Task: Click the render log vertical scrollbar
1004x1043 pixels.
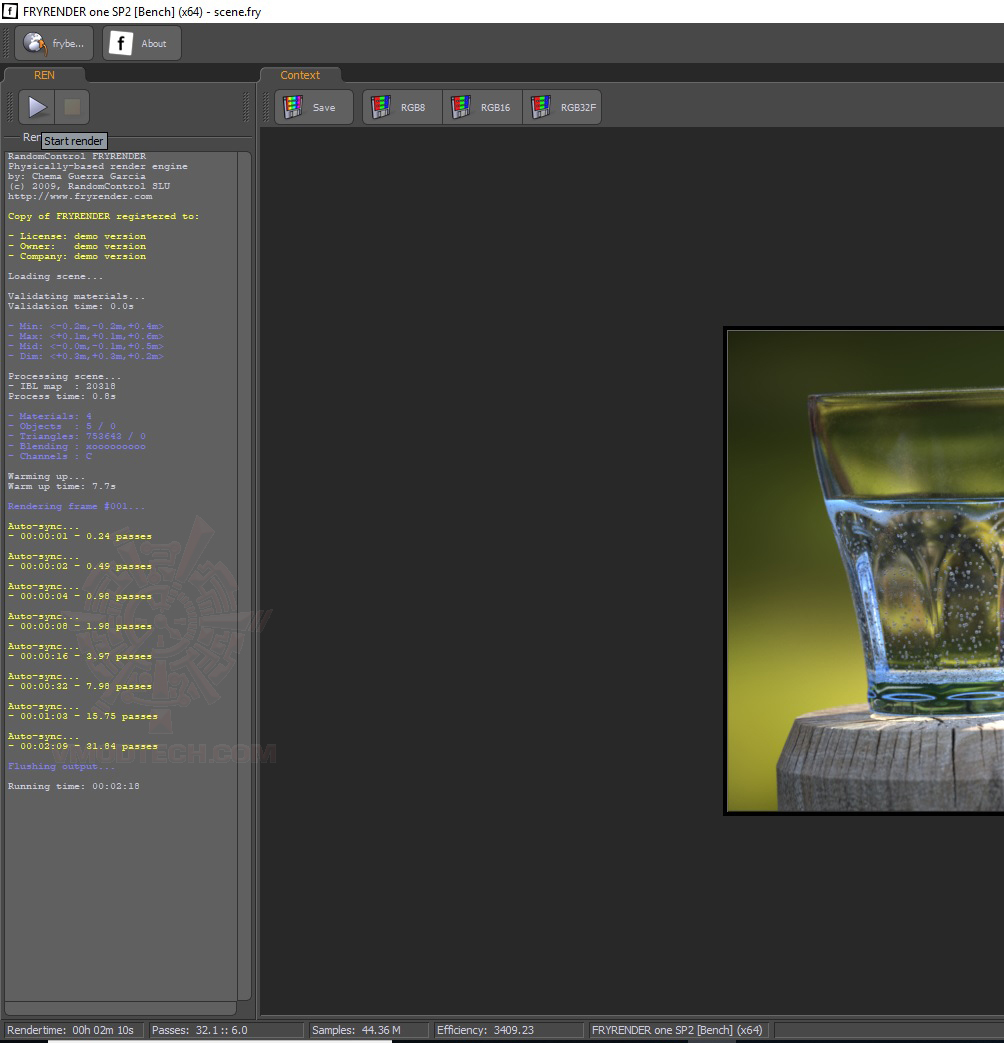Action: pyautogui.click(x=244, y=575)
